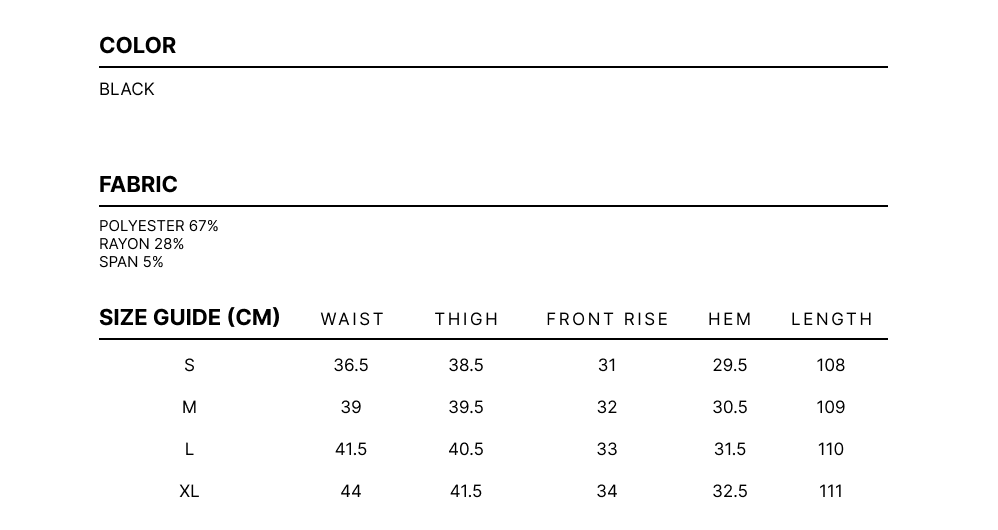Click the POLYESTER 67% line

pos(158,226)
